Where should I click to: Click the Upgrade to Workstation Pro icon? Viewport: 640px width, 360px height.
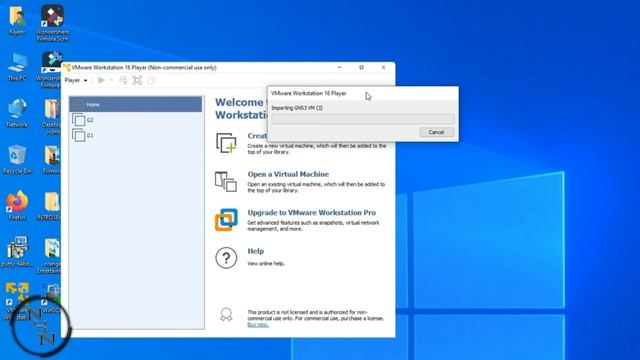point(226,220)
